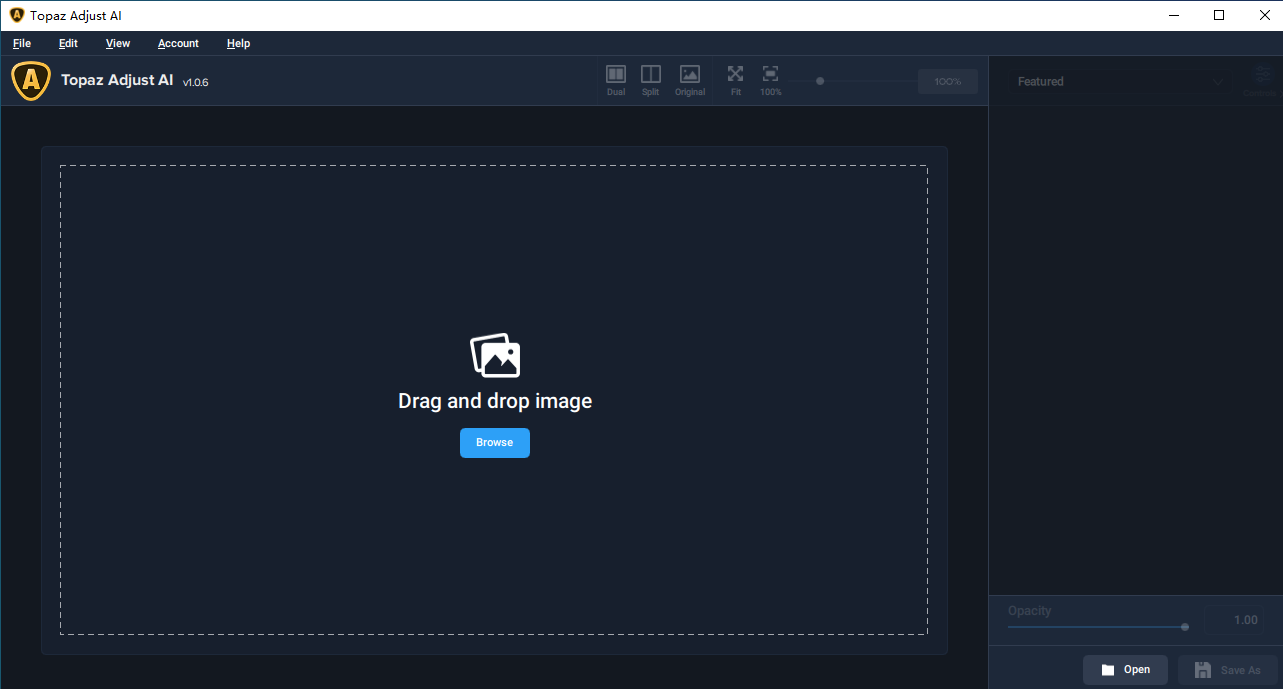Close the Topaz Adjust AI window
1283x689 pixels.
click(1263, 15)
